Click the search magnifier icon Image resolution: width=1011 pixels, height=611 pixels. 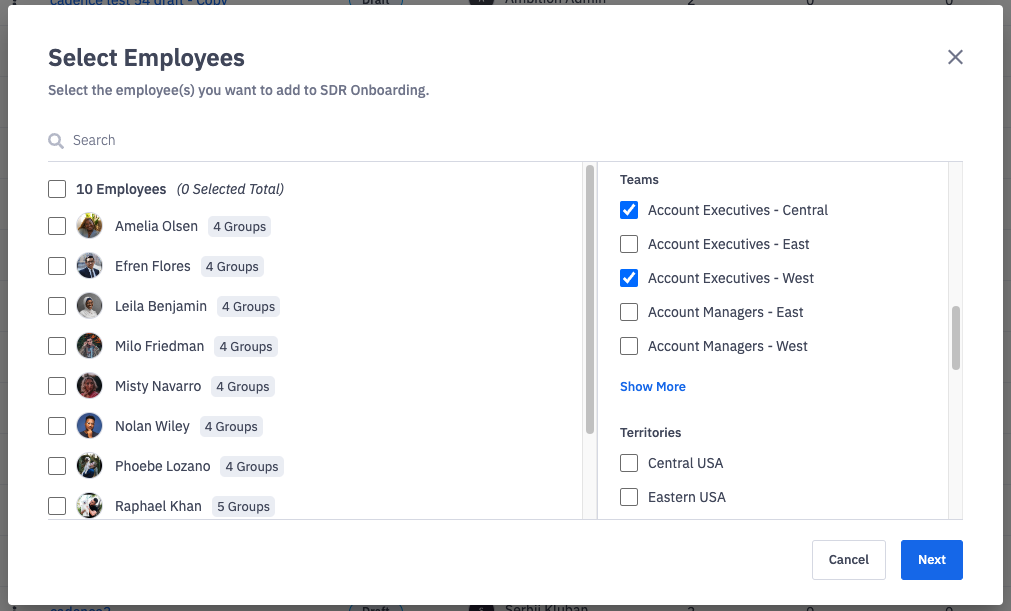pos(56,141)
